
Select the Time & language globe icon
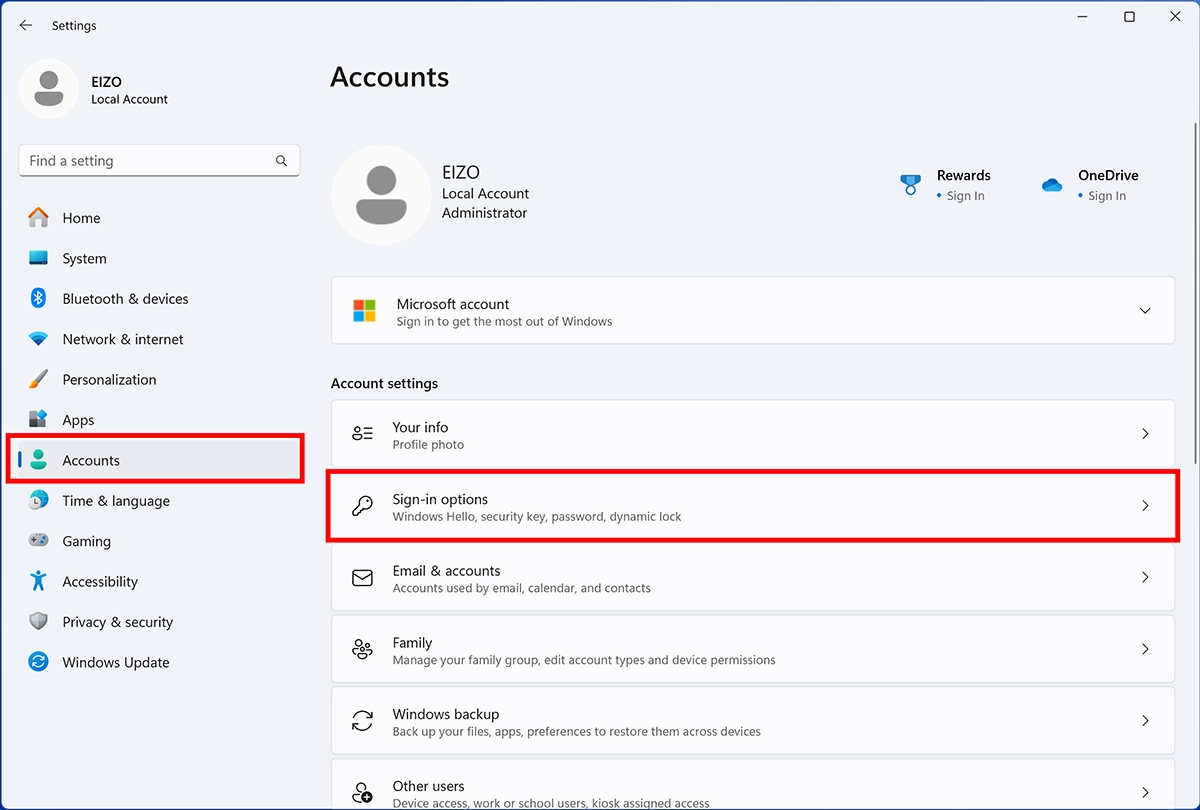point(38,500)
